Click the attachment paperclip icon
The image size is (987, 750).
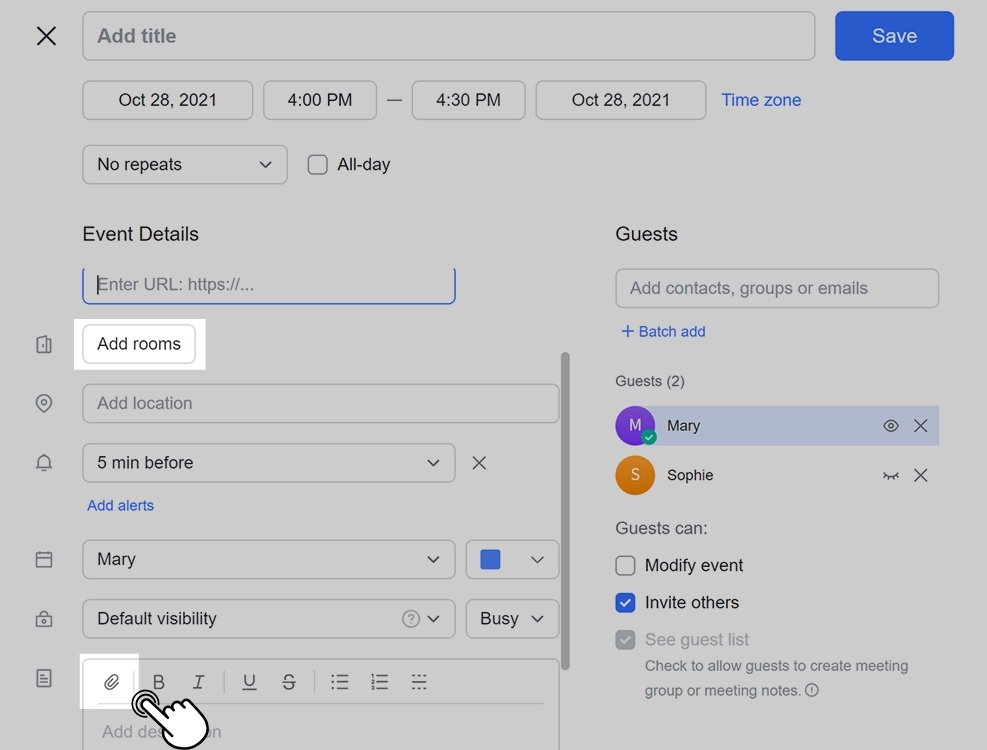tap(111, 682)
